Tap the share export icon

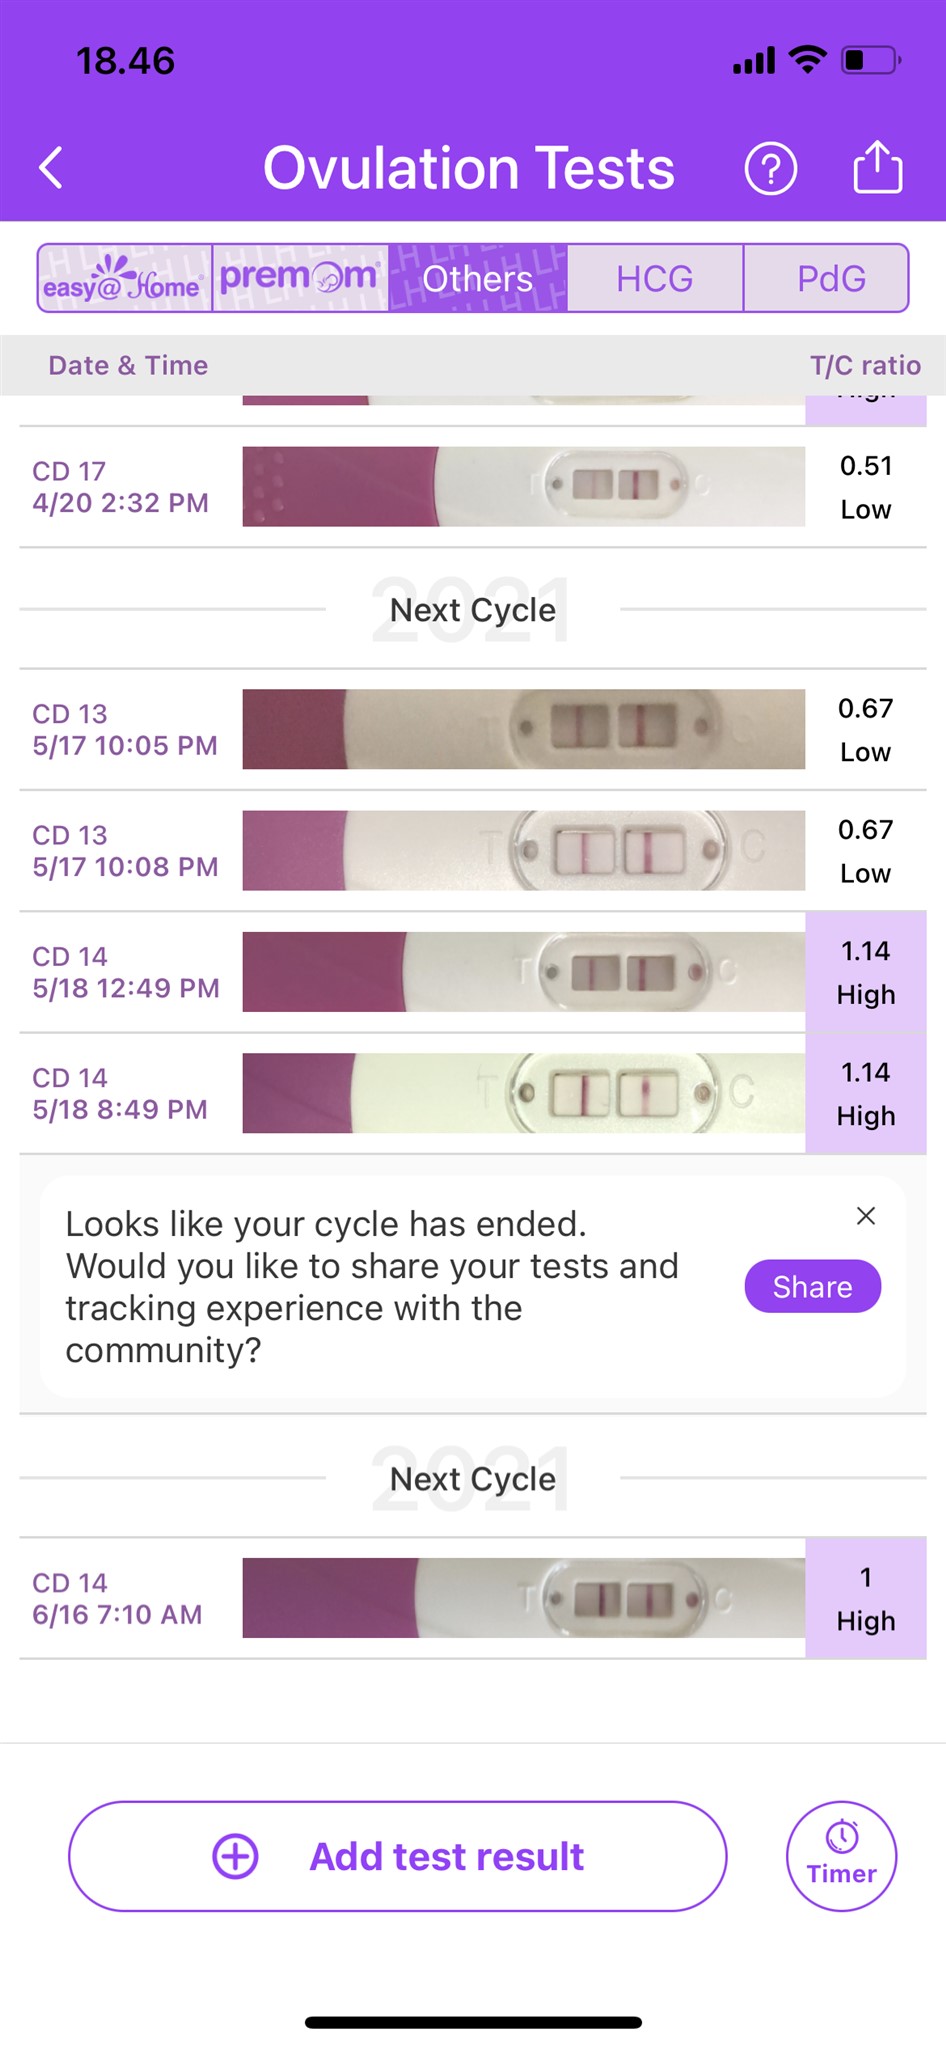click(877, 167)
